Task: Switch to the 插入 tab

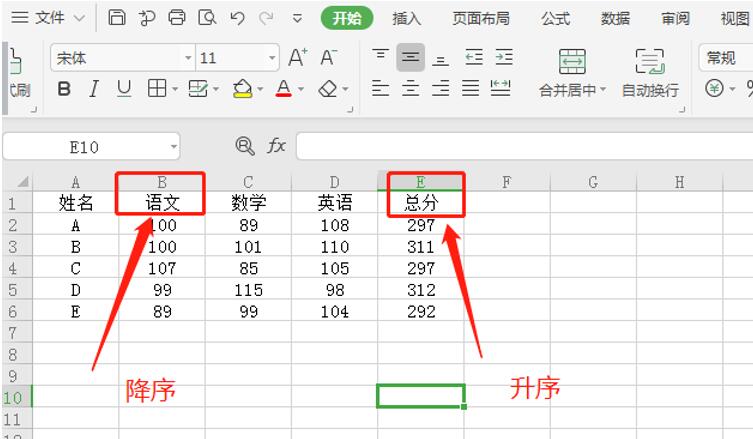Action: 406,18
